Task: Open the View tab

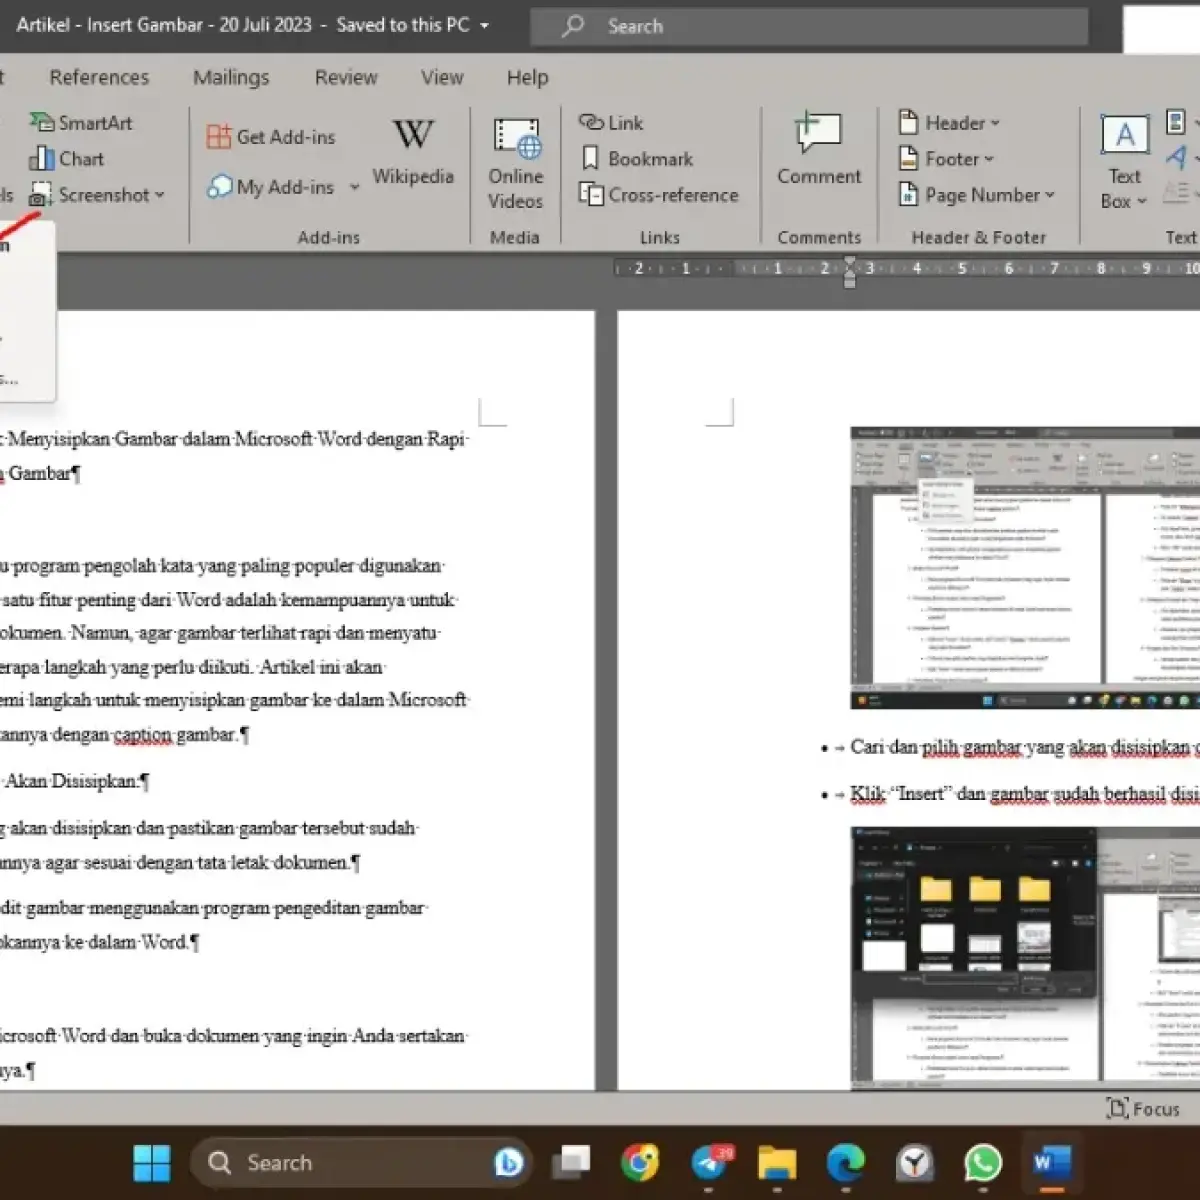Action: click(x=442, y=77)
